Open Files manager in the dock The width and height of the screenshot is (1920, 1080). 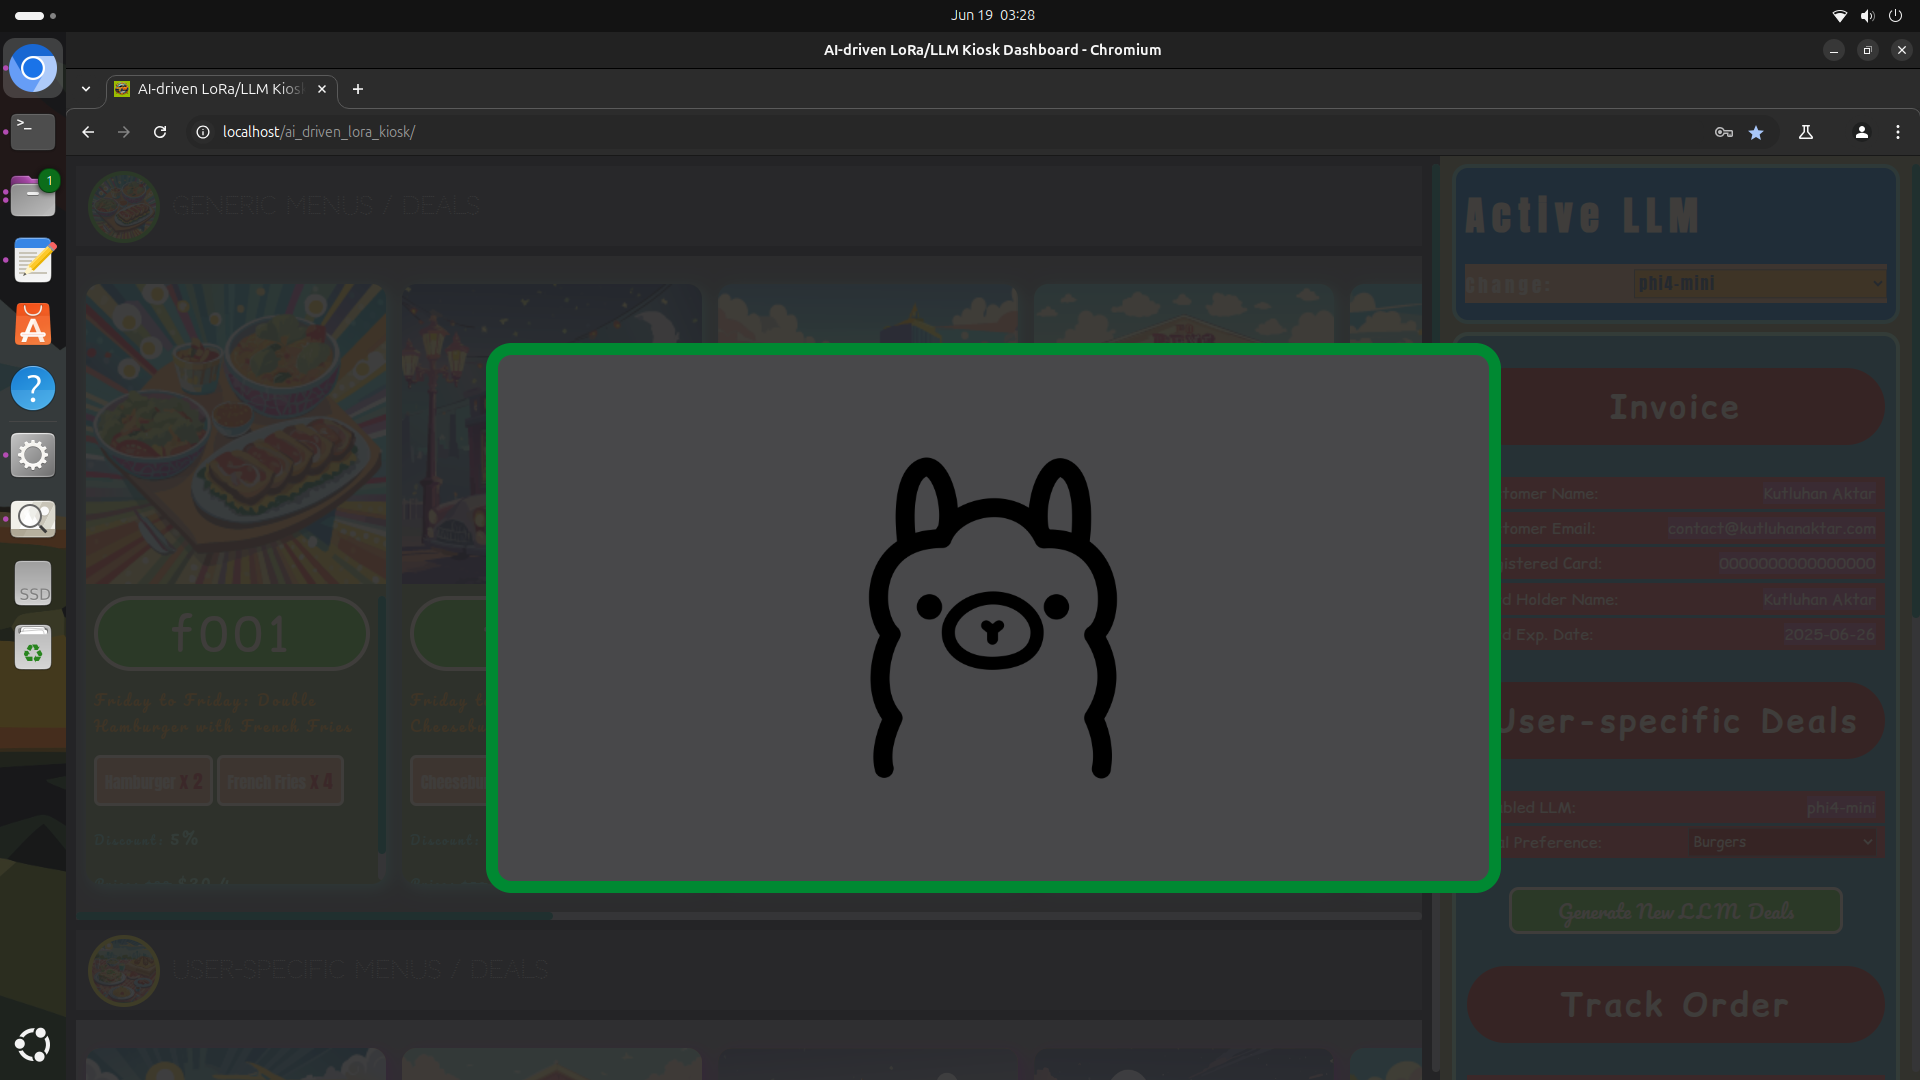click(33, 196)
